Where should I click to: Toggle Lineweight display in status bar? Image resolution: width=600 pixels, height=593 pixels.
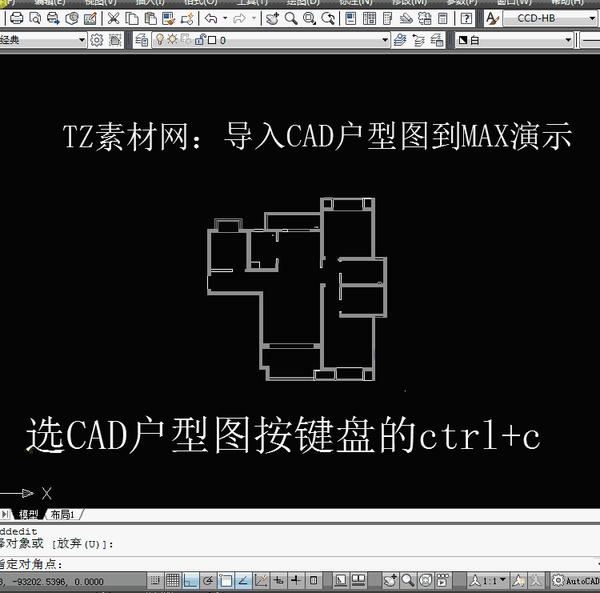pos(296,581)
